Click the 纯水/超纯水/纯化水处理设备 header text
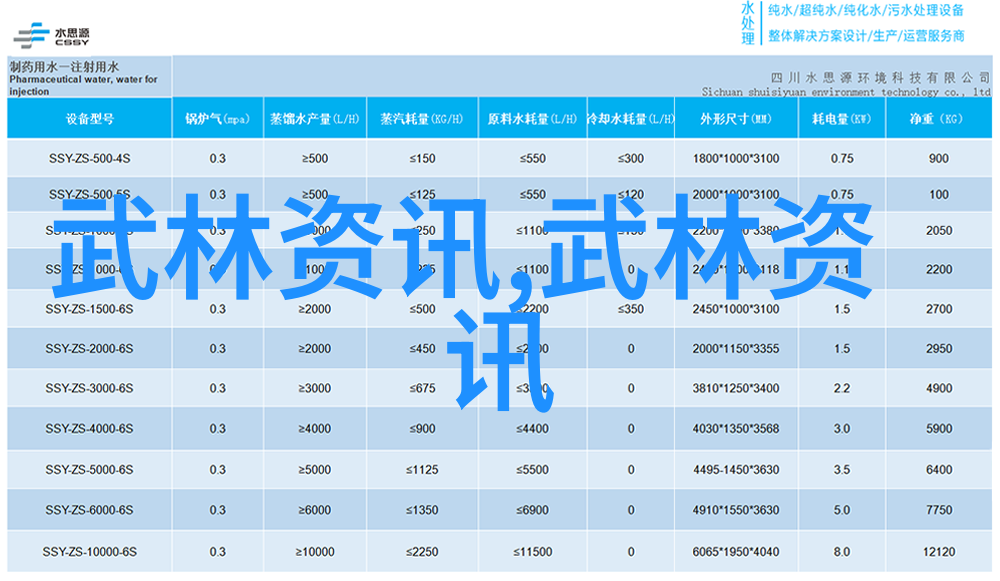This screenshot has width=1000, height=581. point(865,11)
